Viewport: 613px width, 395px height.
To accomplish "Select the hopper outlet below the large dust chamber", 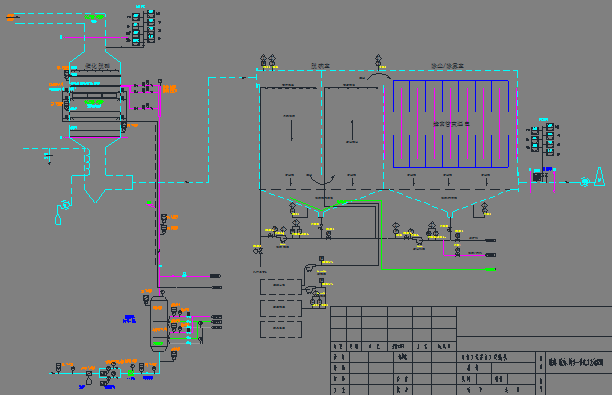I will (x=450, y=214).
